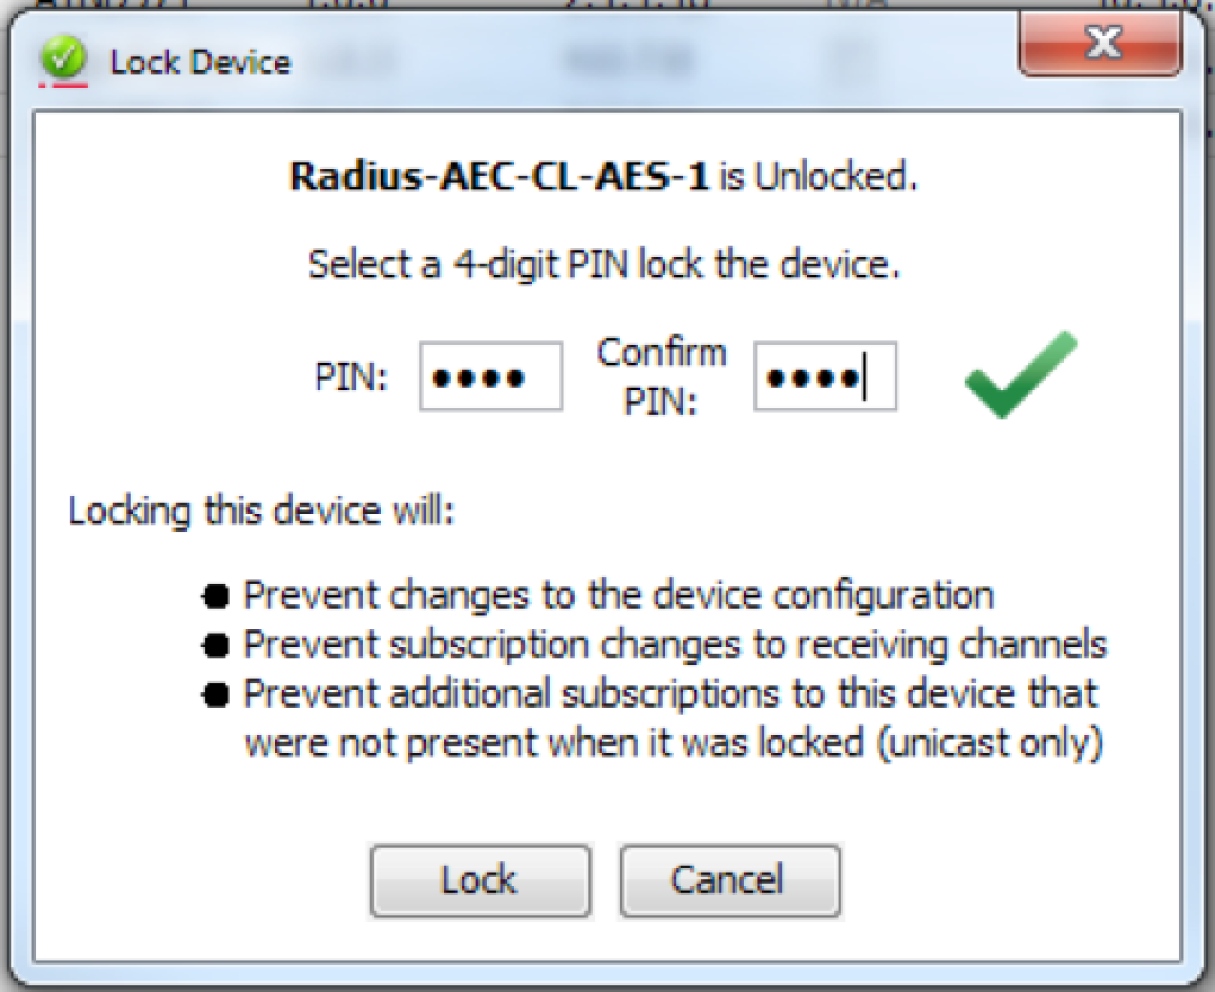Viewport: 1215px width, 992px height.
Task: Place cursor in the Confirm PIN box
Action: point(824,376)
